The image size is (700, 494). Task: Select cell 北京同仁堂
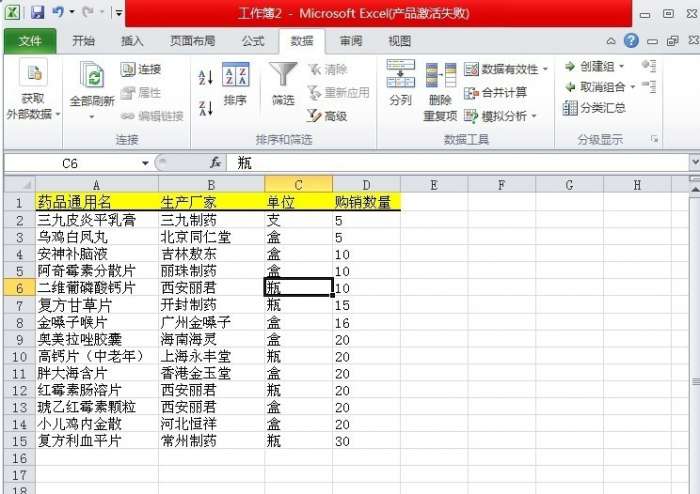[211, 237]
